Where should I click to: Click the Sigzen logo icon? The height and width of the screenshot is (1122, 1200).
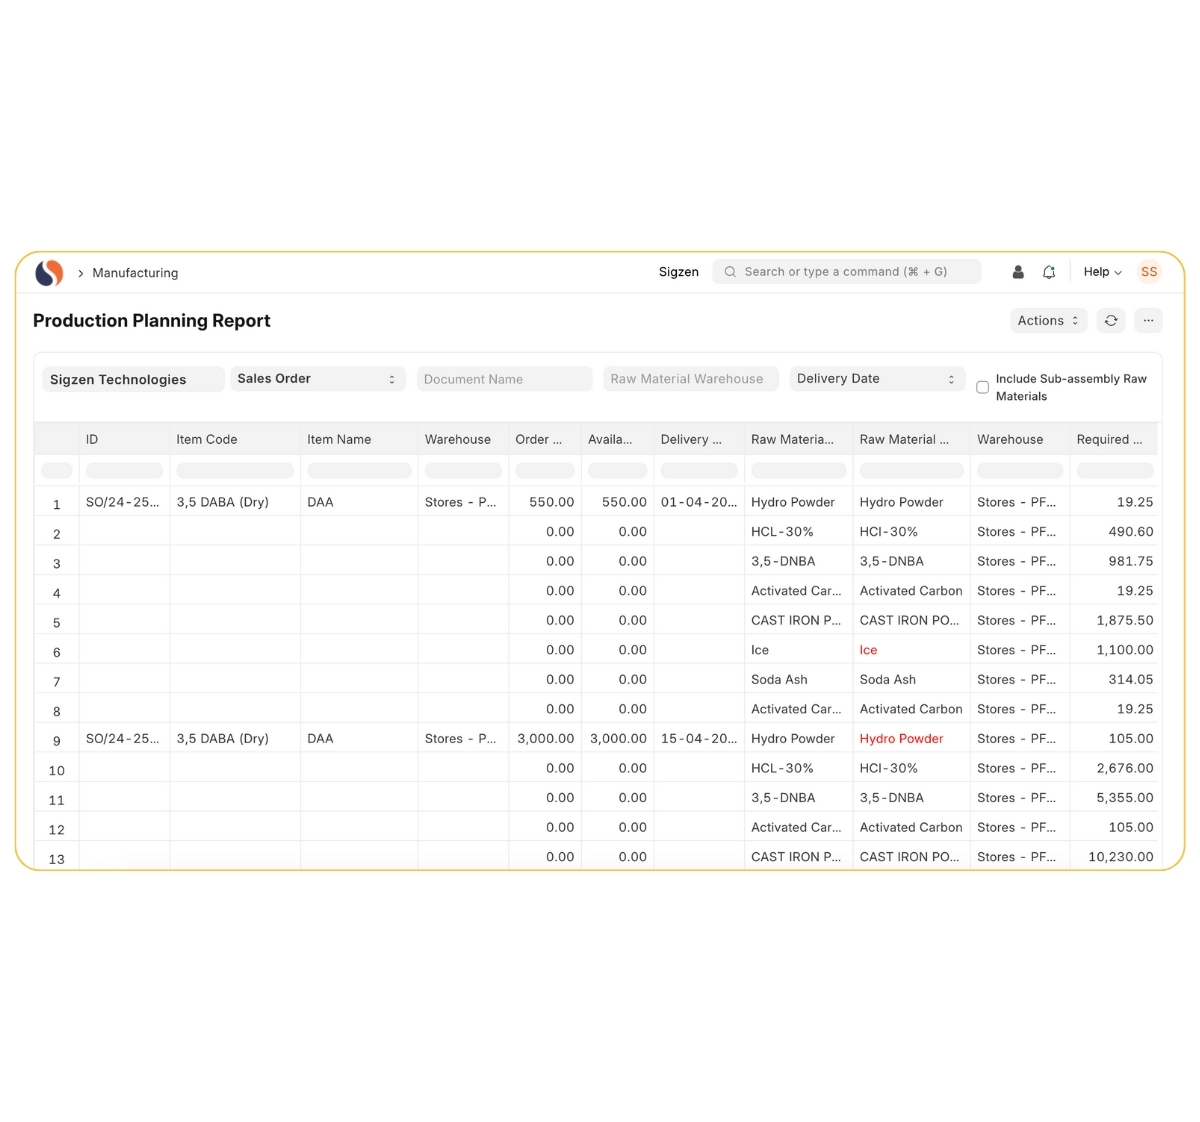coord(49,272)
